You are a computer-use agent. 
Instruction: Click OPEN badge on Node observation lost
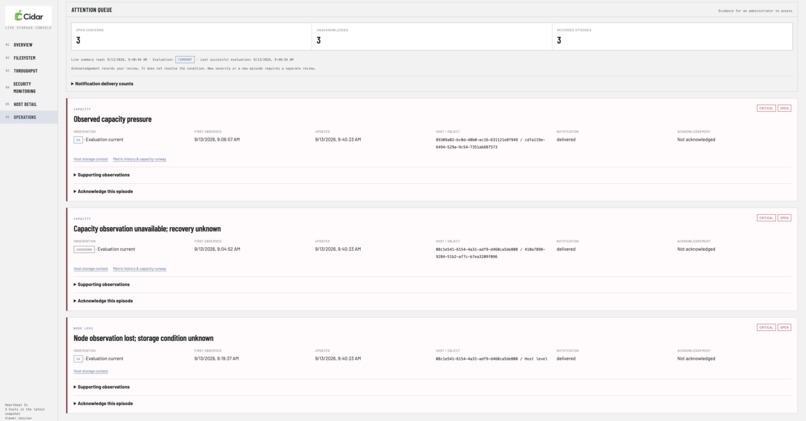pyautogui.click(x=784, y=327)
